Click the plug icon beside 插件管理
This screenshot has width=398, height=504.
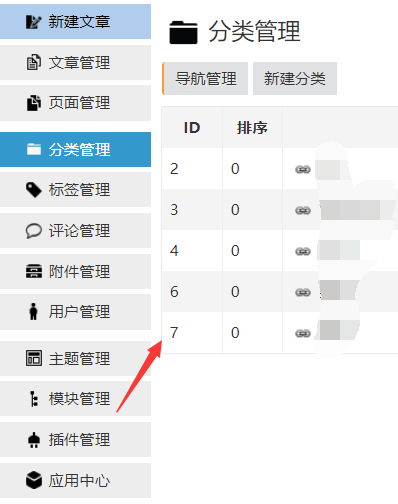coord(34,440)
